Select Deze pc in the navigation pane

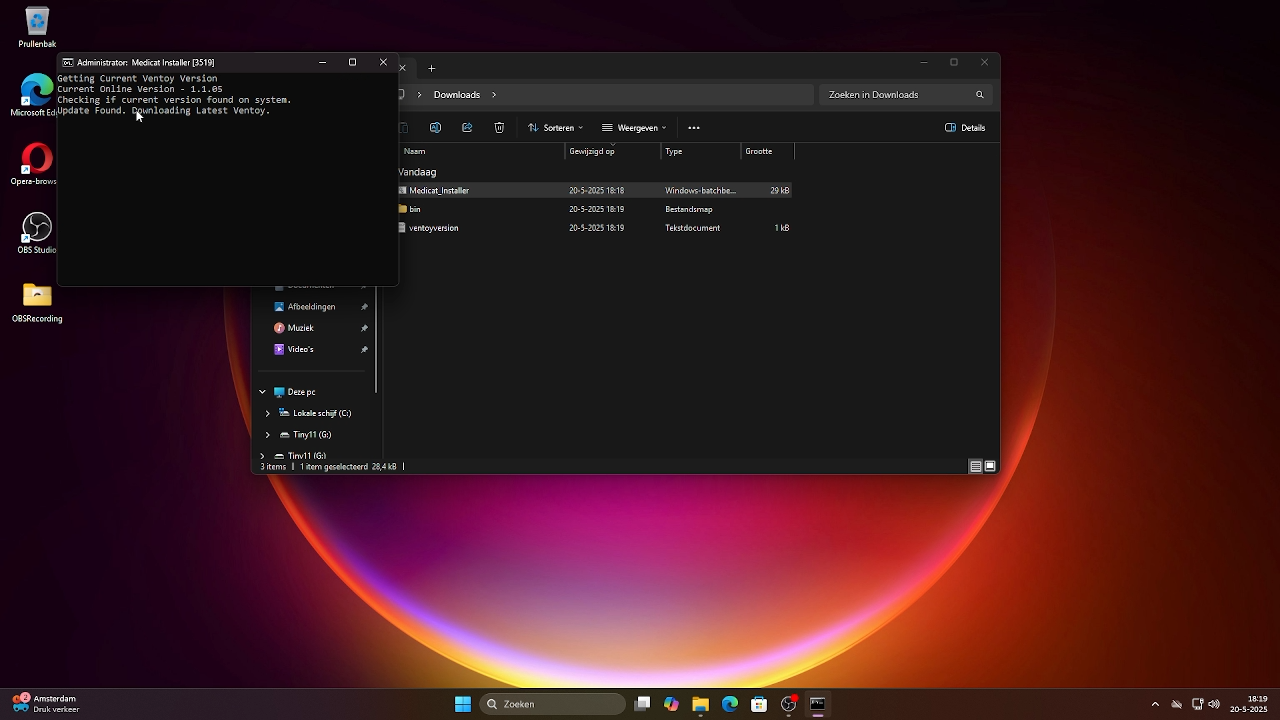(301, 392)
